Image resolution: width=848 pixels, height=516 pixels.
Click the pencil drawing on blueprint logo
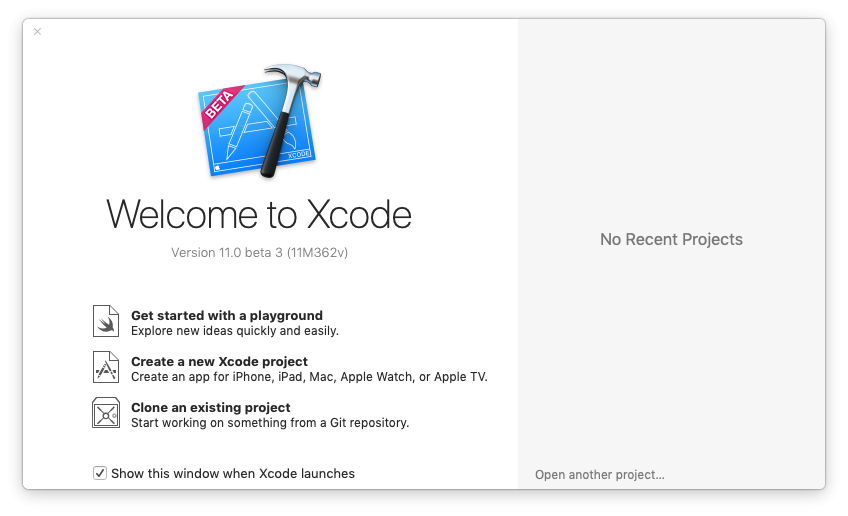[239, 131]
